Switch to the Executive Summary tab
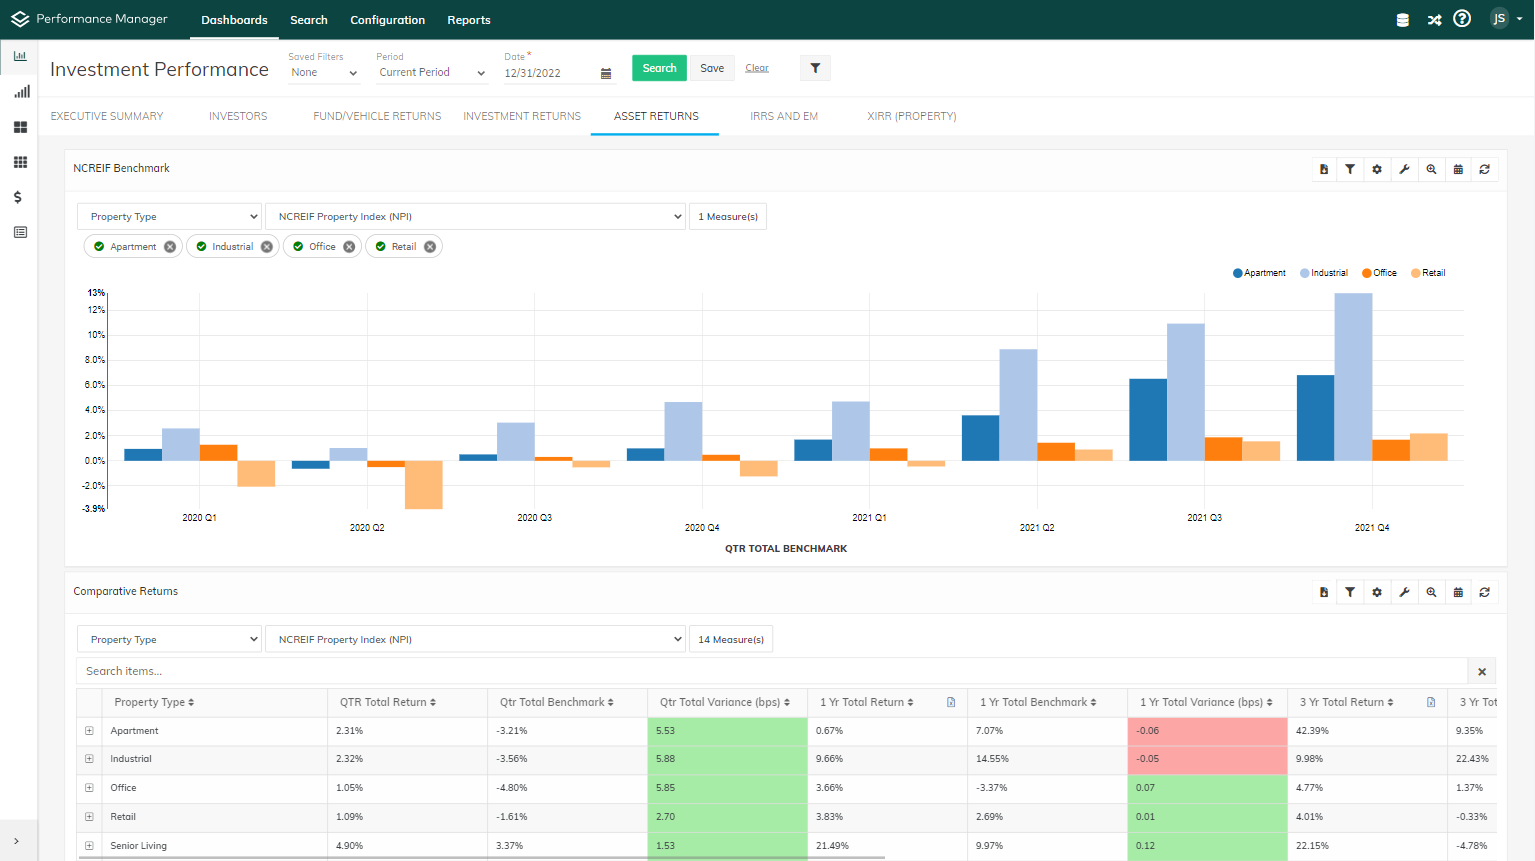This screenshot has width=1535, height=861. point(107,117)
